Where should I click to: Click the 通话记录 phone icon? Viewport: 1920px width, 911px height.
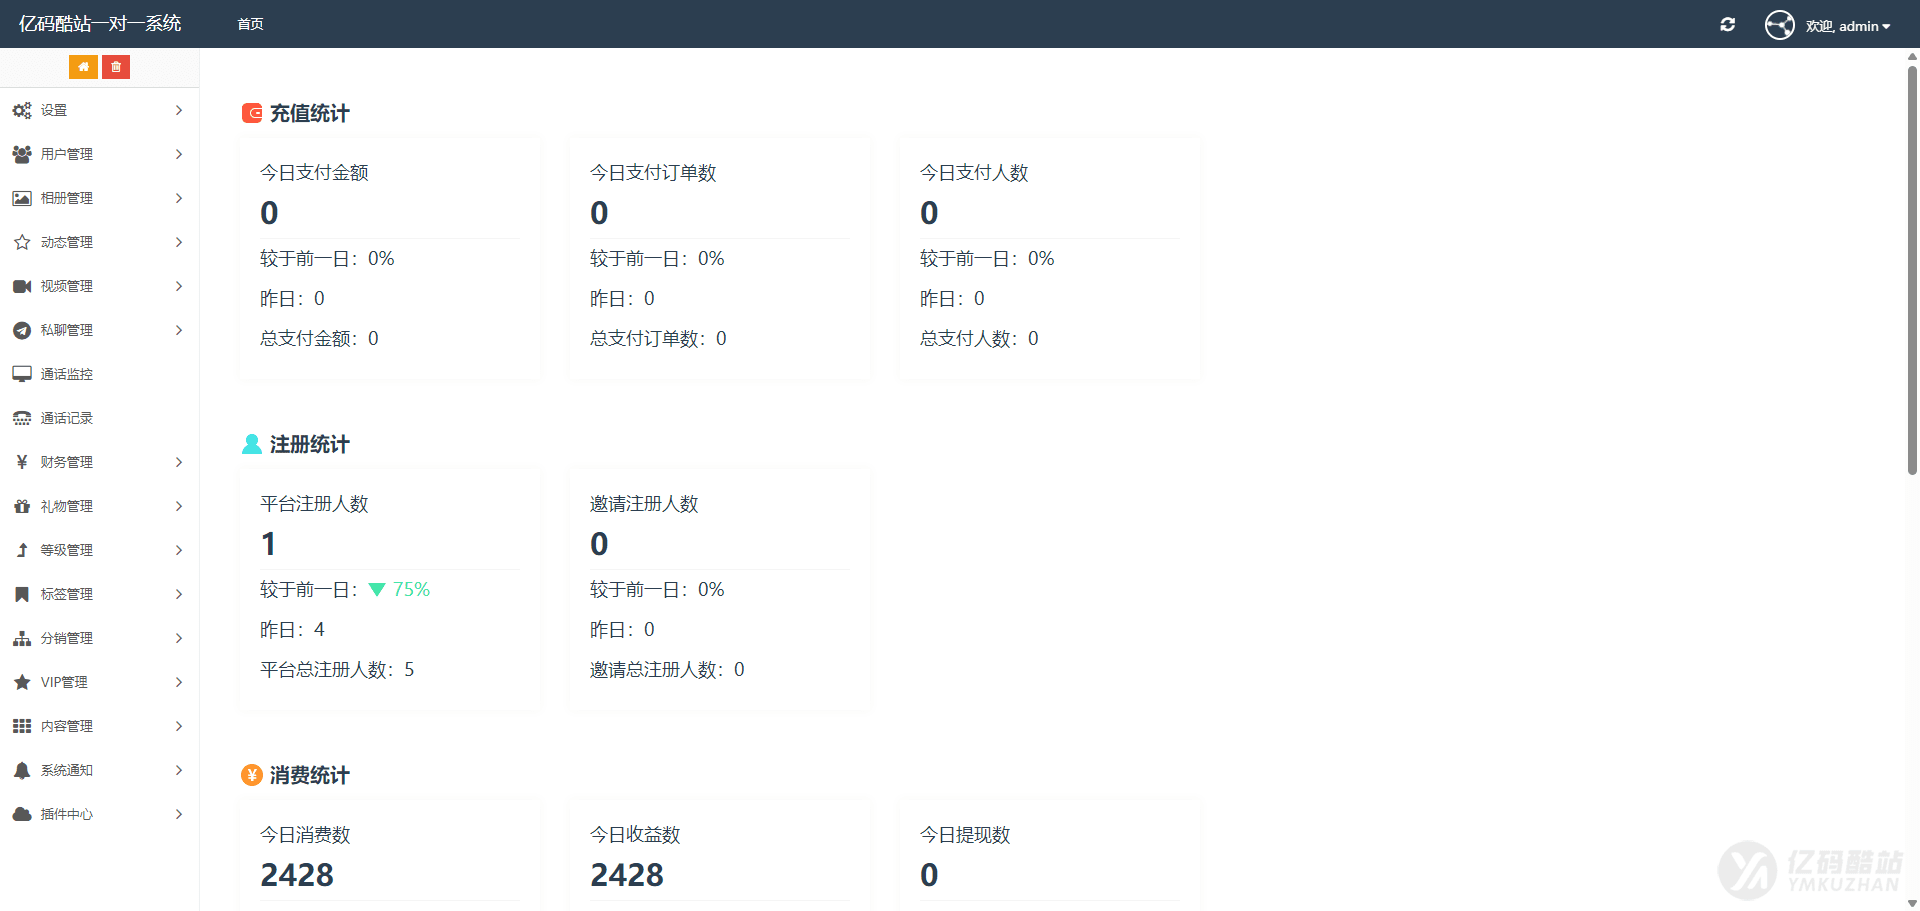[x=22, y=418]
